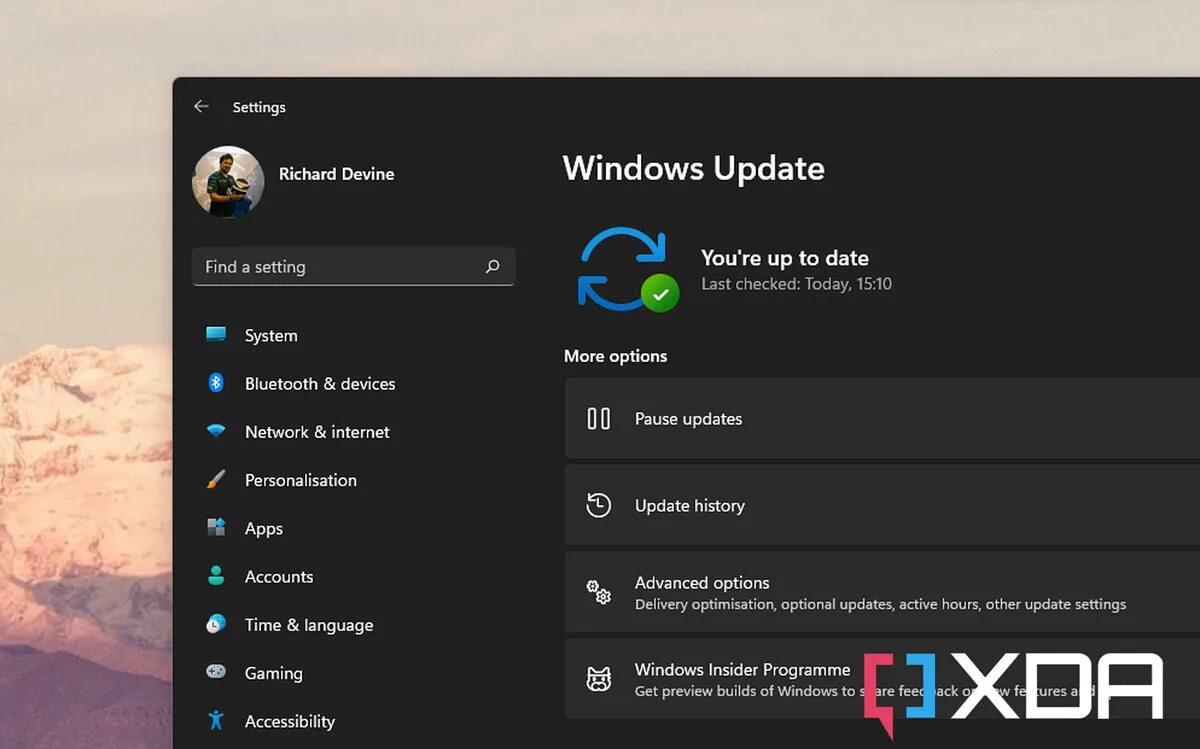Click the Bluetooth icon in the sidebar

coord(216,383)
